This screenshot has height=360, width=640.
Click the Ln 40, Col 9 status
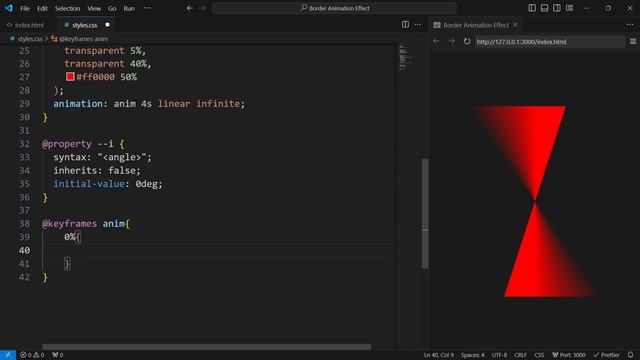point(438,355)
